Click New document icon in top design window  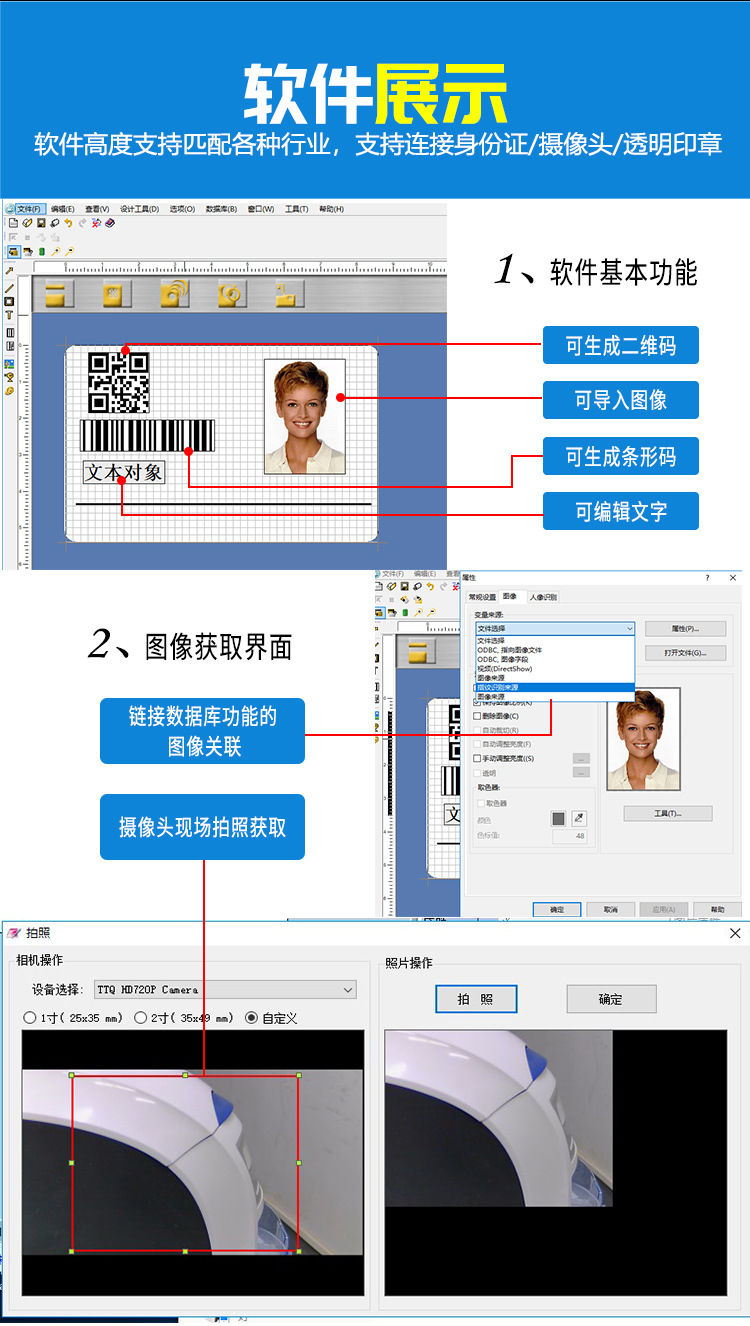coord(13,223)
